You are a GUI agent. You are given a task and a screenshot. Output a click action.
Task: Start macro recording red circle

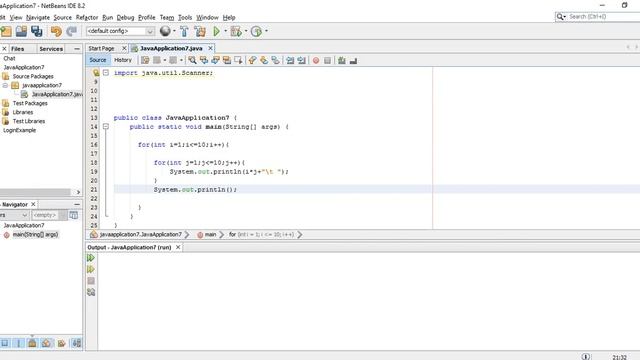316,60
